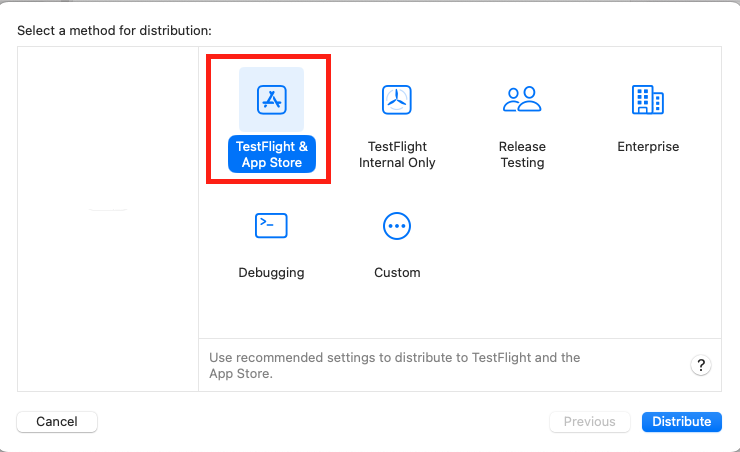Click the 'Release Testing' label
Viewport: 740px width, 452px height.
[522, 154]
